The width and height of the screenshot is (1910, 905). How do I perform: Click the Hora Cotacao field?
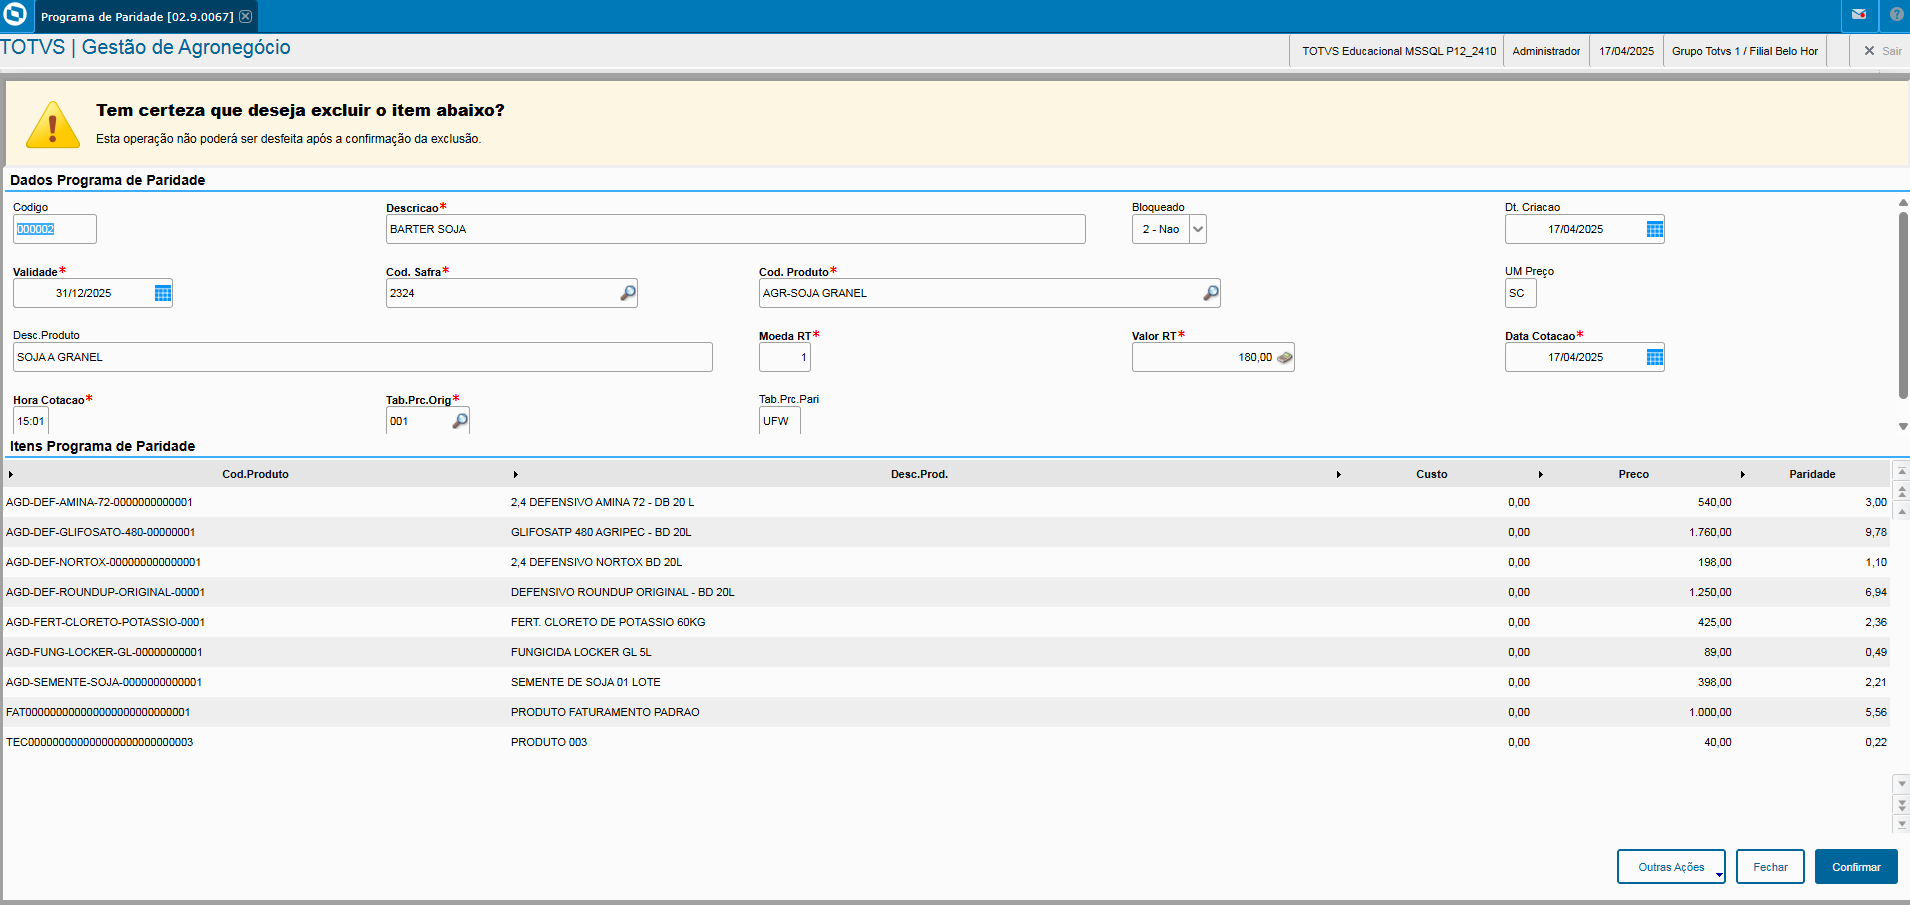pos(31,421)
